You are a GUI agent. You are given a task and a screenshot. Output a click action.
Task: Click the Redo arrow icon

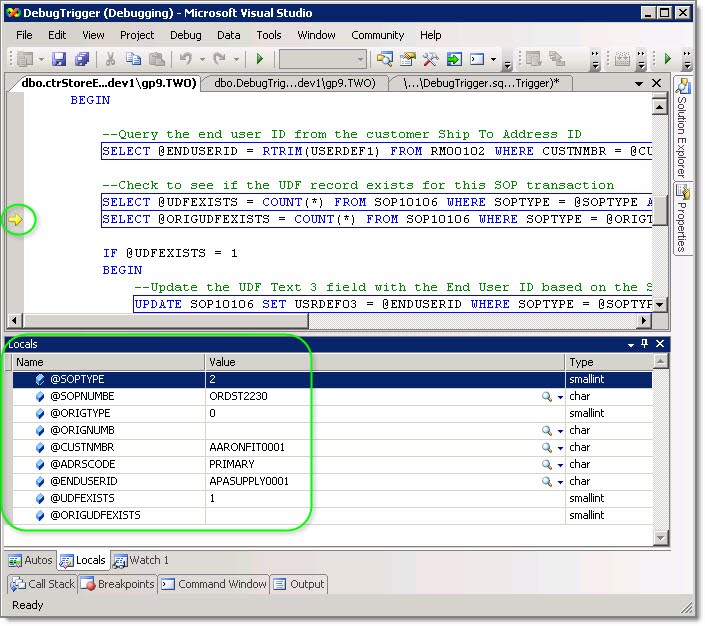(219, 59)
